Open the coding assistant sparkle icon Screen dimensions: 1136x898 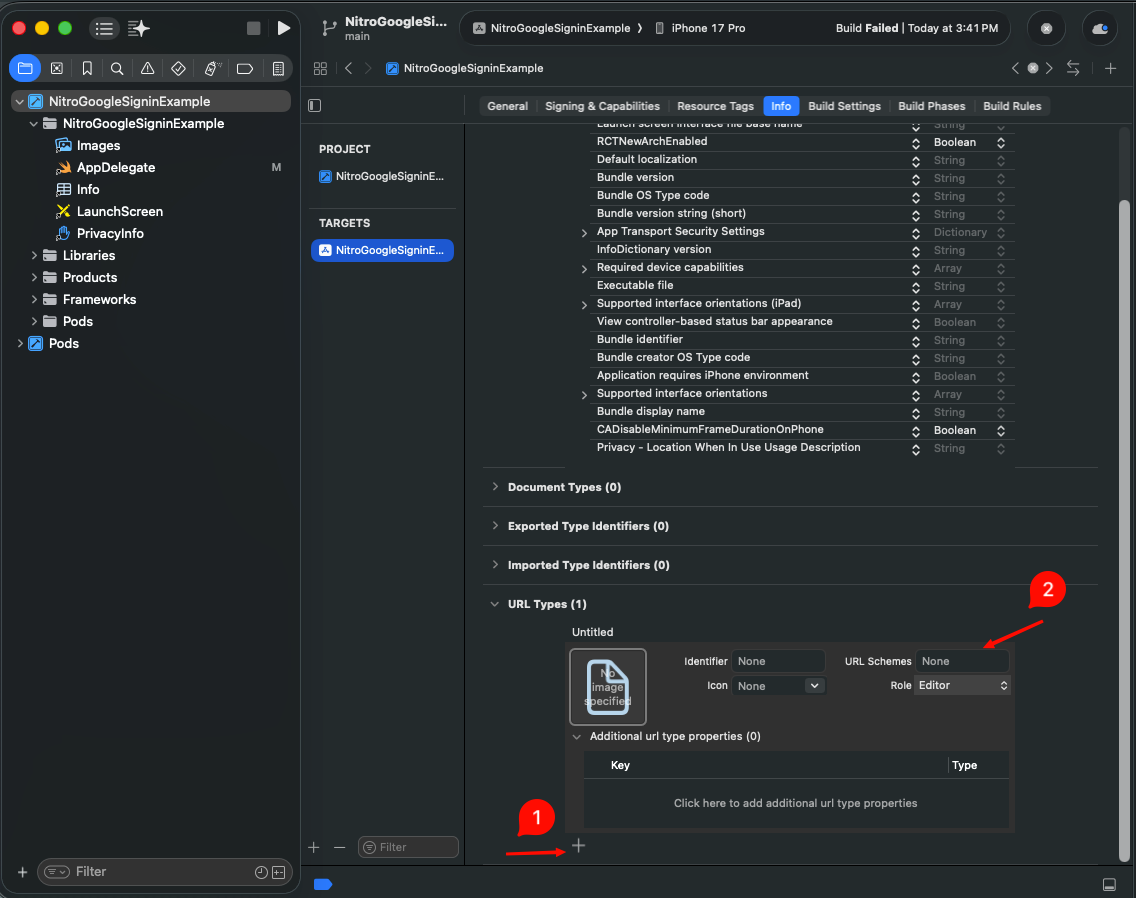click(x=138, y=28)
